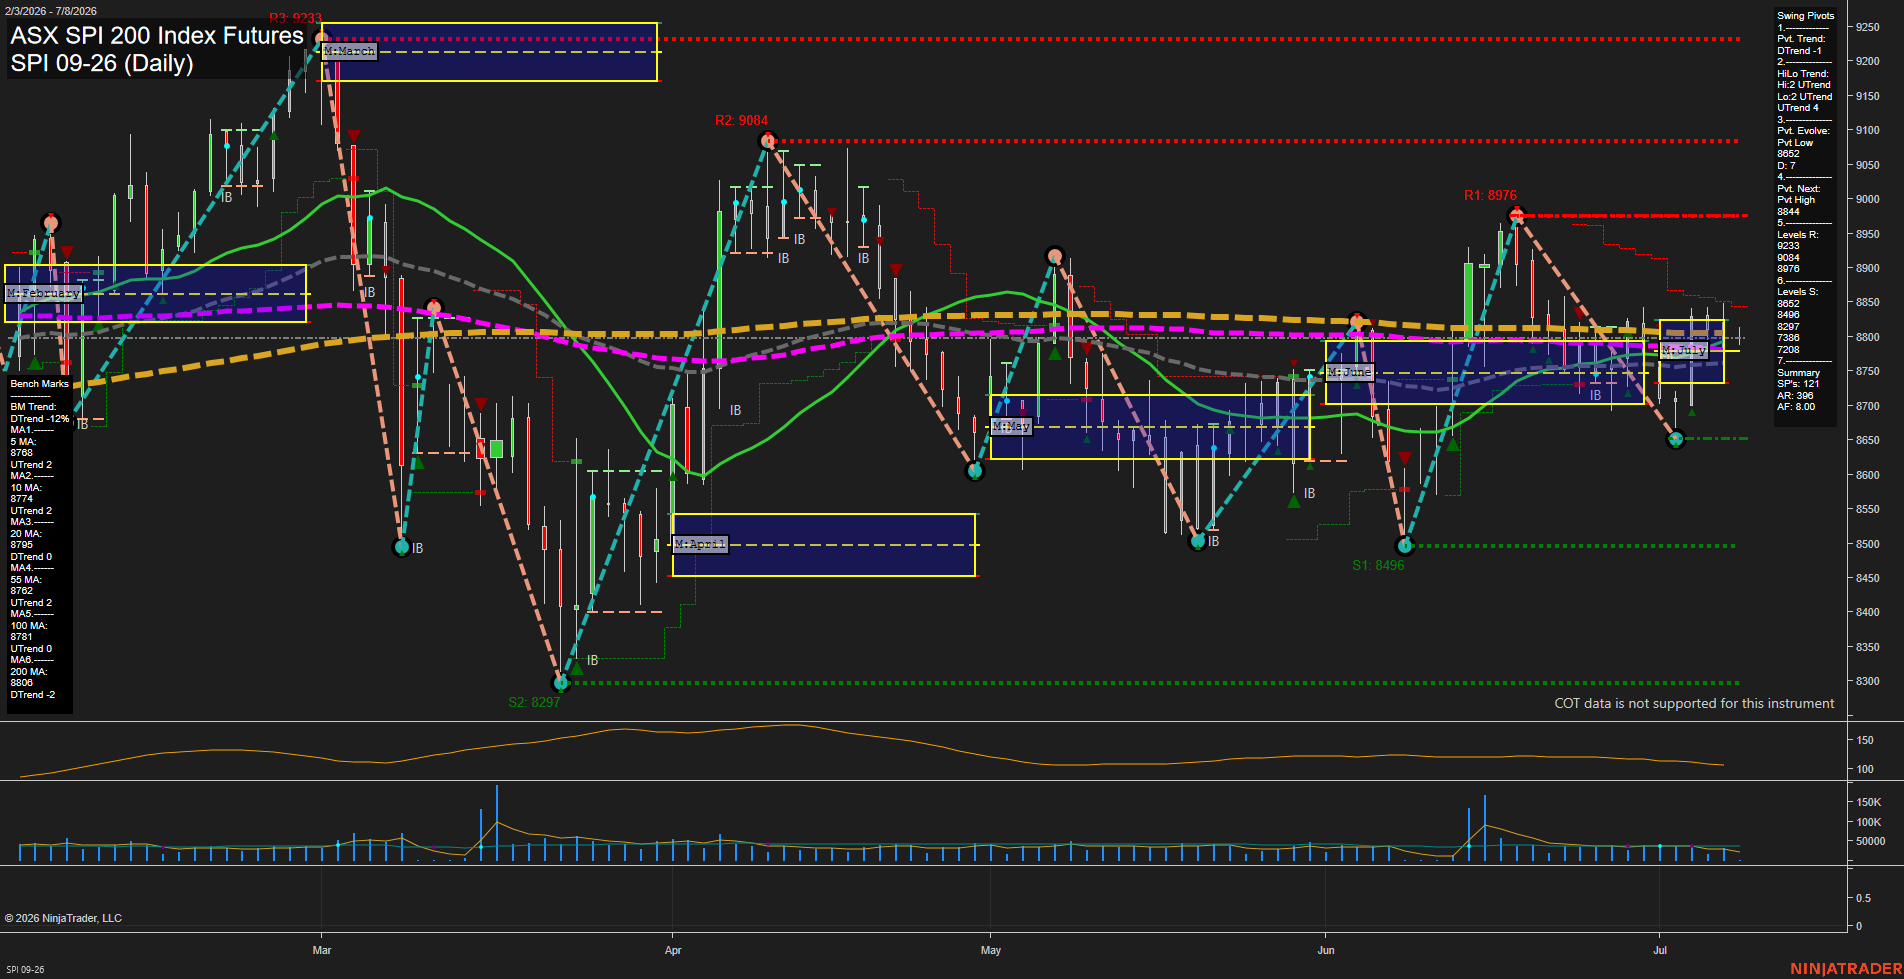
Task: Click the swing pivot high marker at R2 9084
Action: click(x=768, y=141)
